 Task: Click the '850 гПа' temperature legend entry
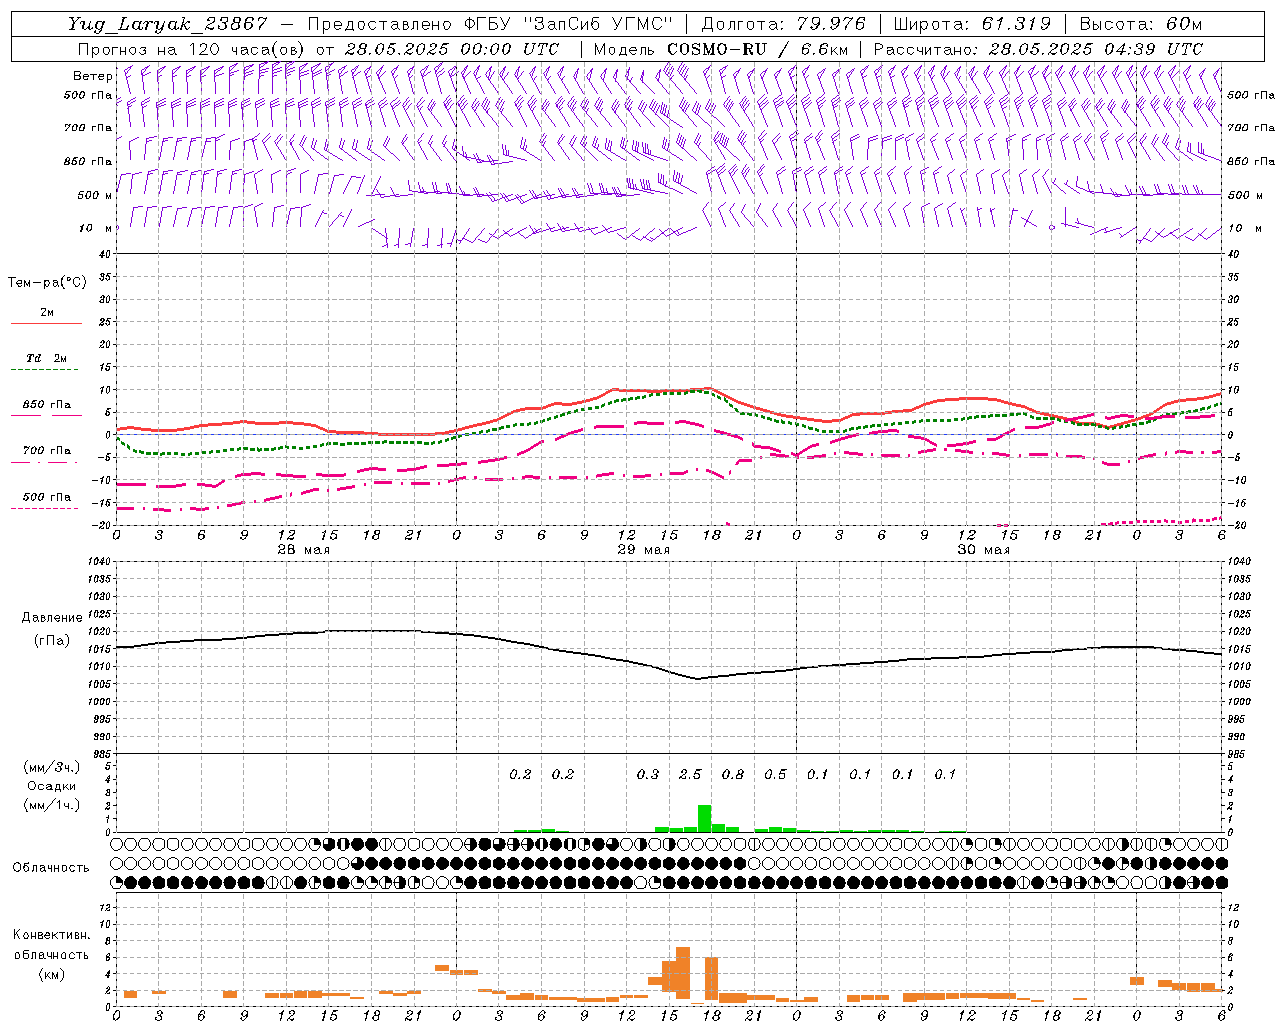[46, 405]
